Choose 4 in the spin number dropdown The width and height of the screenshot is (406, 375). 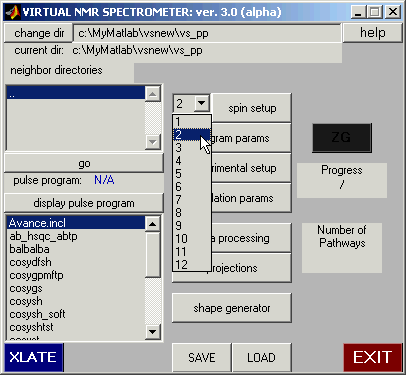pos(192,161)
